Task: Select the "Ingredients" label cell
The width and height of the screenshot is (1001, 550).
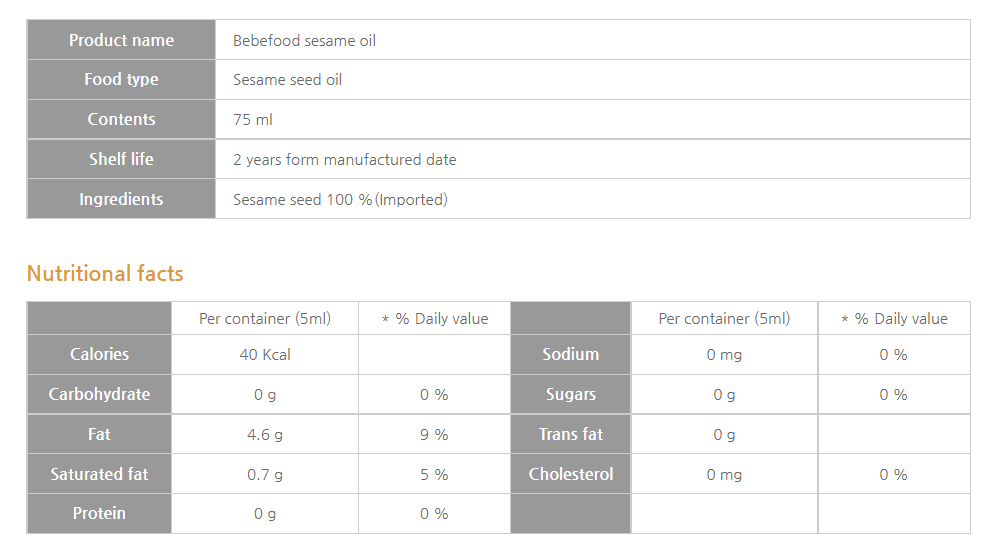Action: click(x=121, y=199)
